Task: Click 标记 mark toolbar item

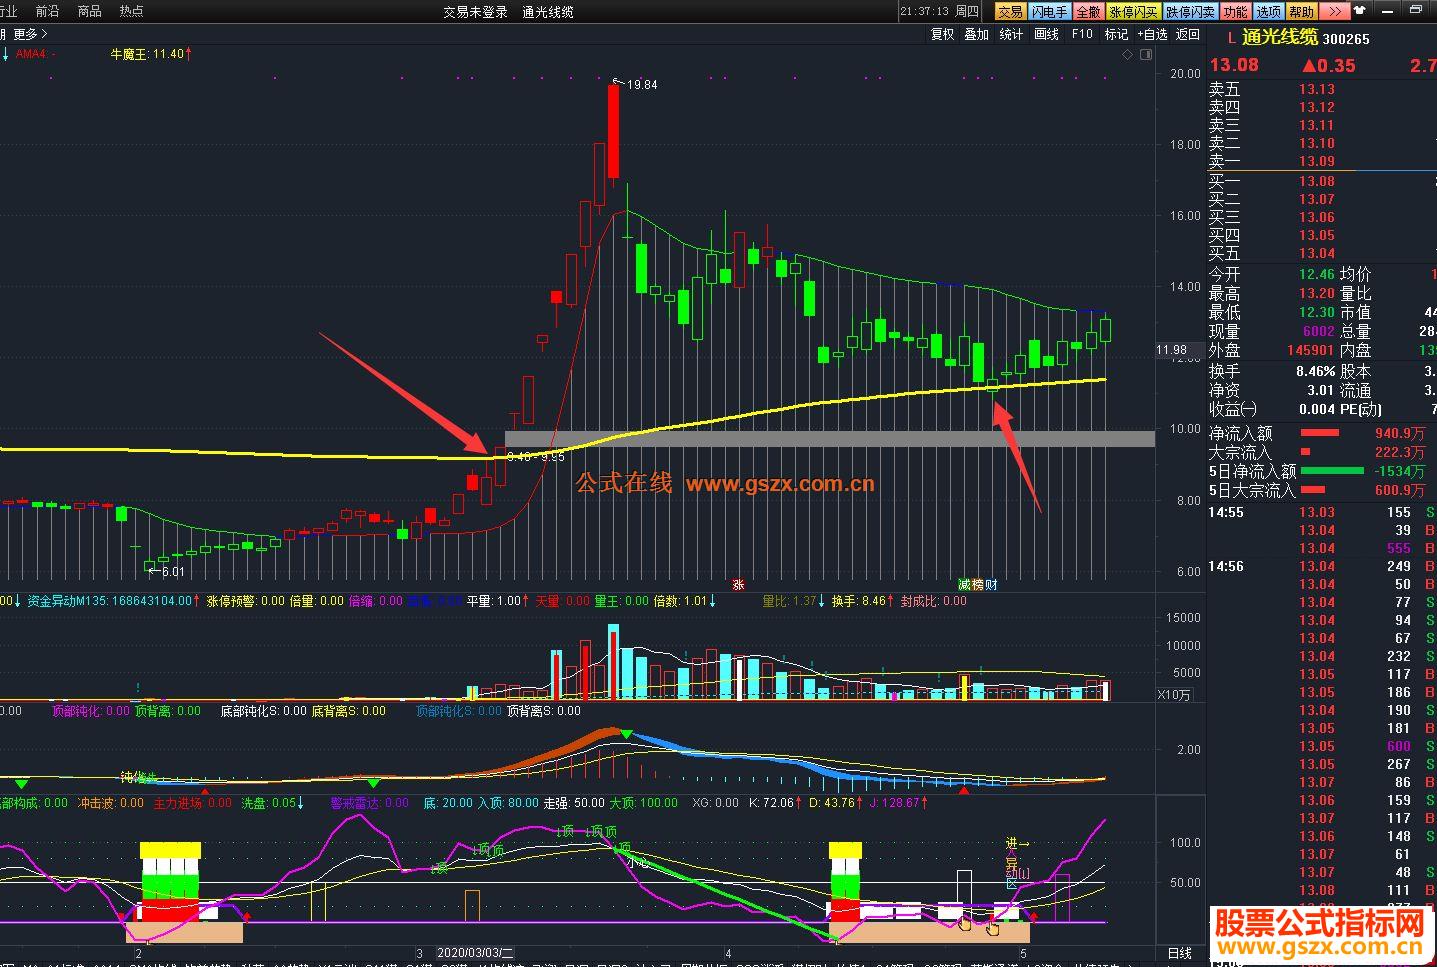Action: pyautogui.click(x=1116, y=34)
